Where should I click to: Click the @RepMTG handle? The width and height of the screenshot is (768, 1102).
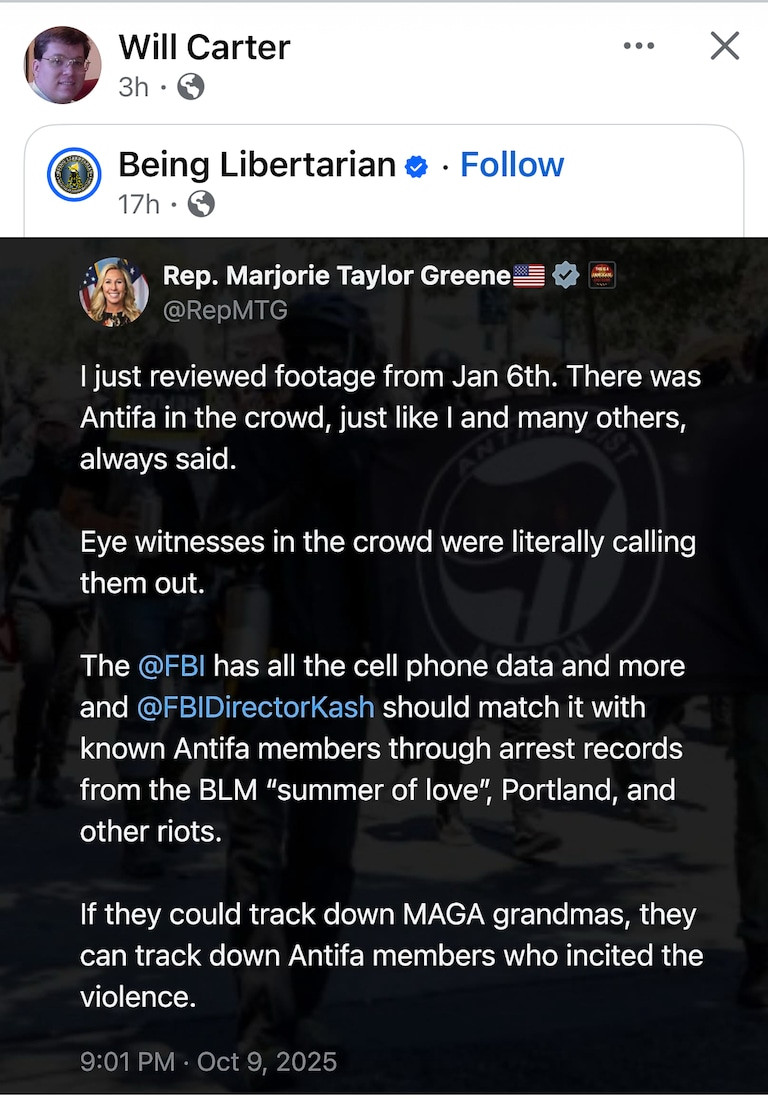click(x=224, y=310)
